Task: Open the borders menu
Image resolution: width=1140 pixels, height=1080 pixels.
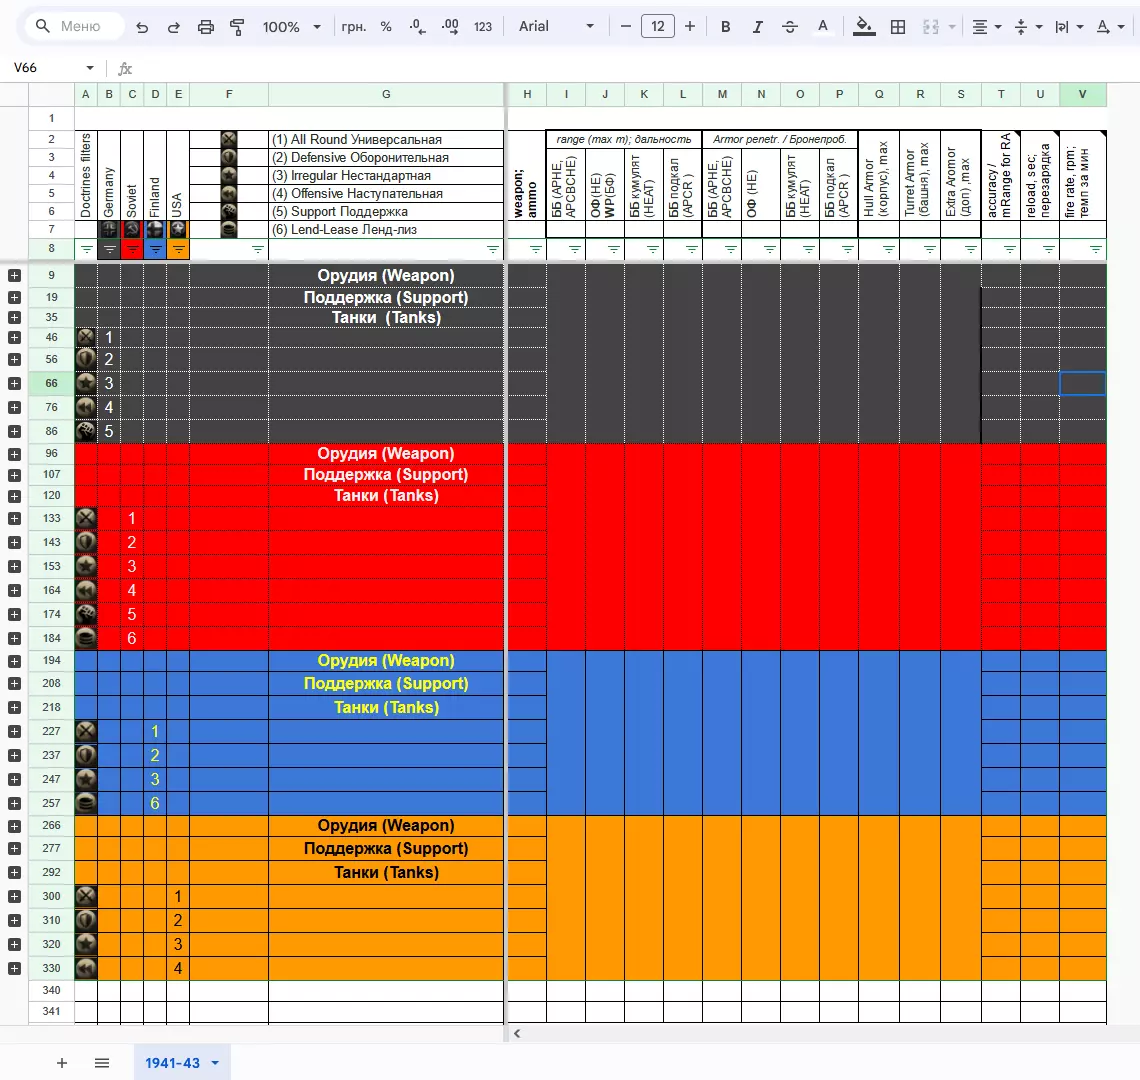Action: coord(898,27)
